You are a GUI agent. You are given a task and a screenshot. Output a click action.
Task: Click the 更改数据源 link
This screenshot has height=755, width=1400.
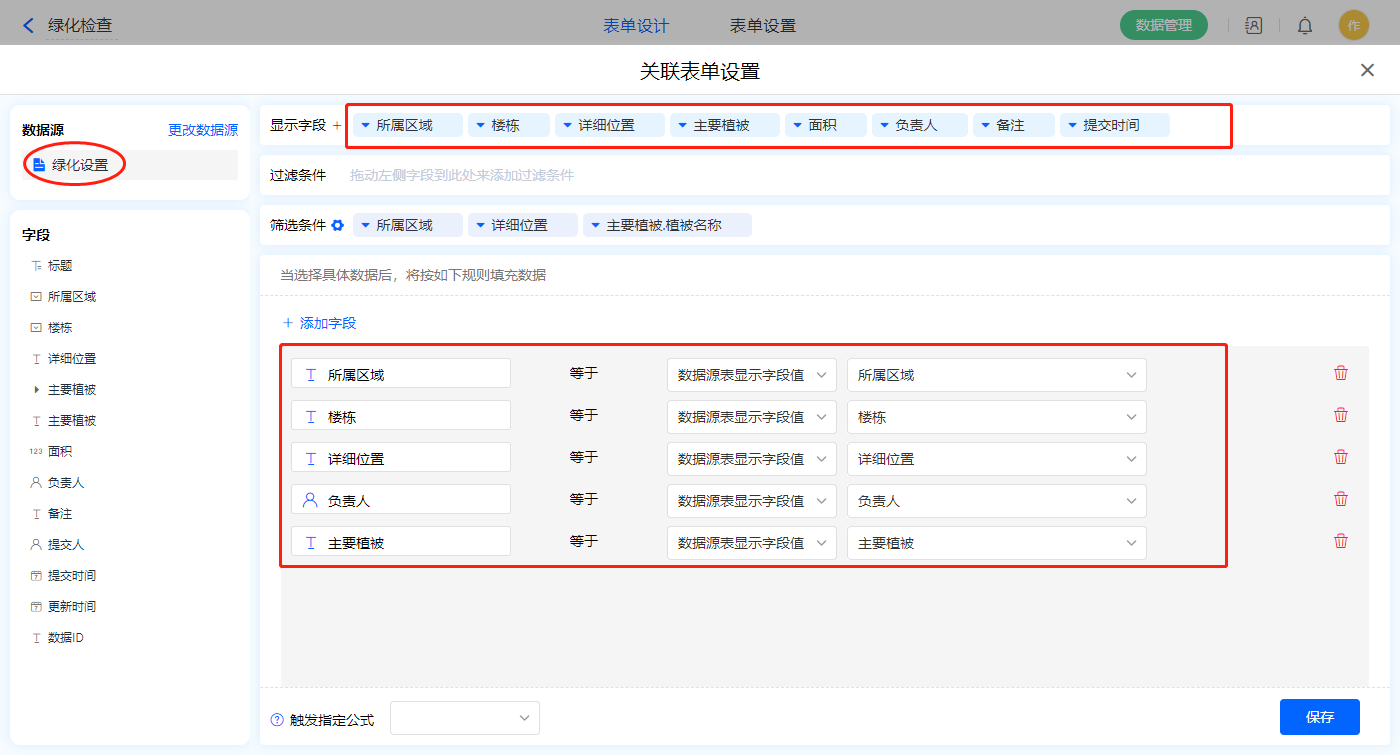tap(203, 130)
